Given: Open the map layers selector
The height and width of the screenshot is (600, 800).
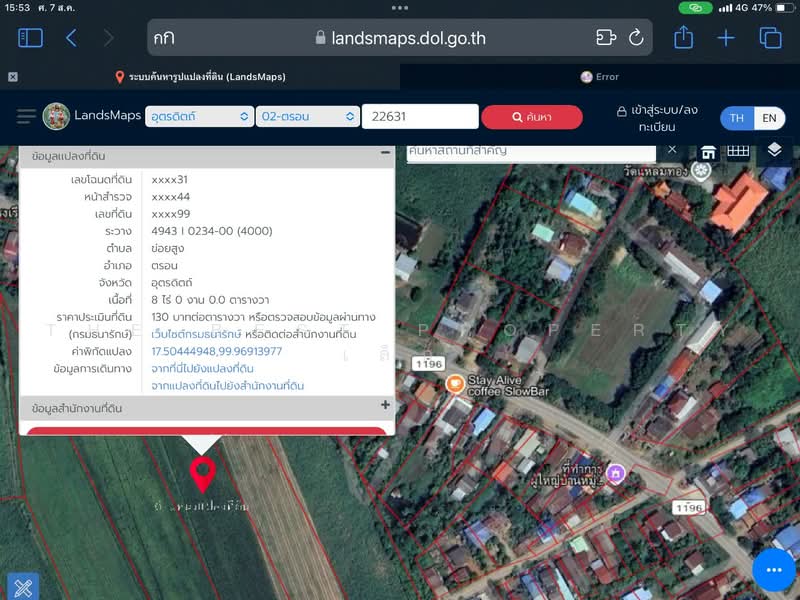Looking at the screenshot, I should coord(774,150).
